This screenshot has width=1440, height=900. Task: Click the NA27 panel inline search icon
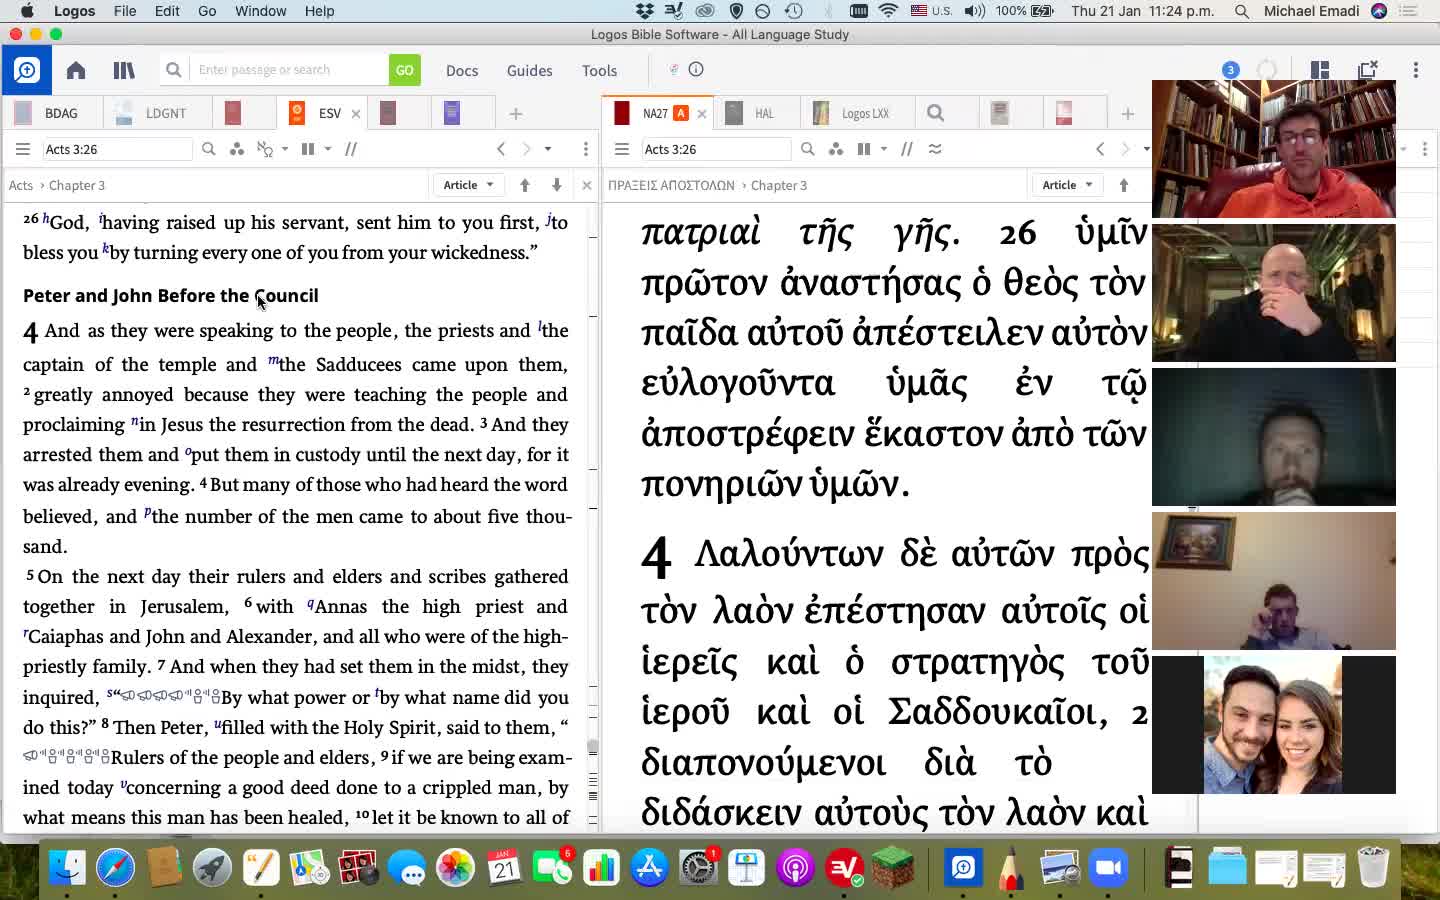pyautogui.click(x=808, y=149)
